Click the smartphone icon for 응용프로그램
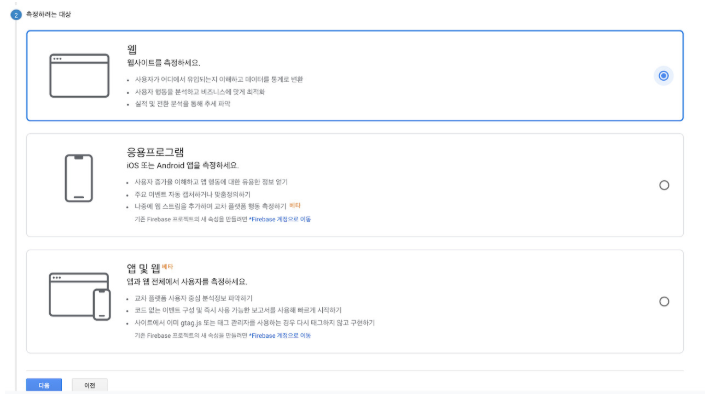The height and width of the screenshot is (401, 715). 79,178
